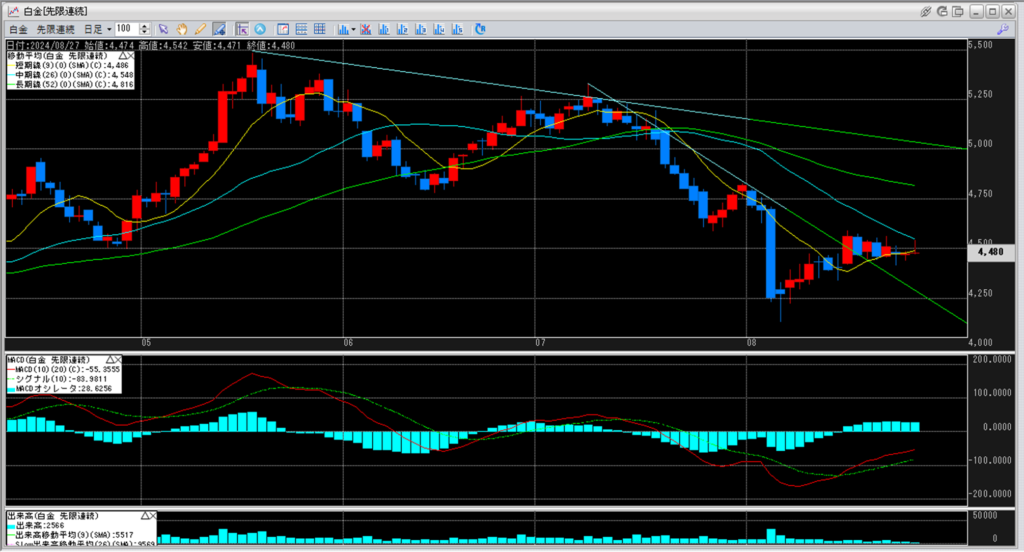Image resolution: width=1024 pixels, height=552 pixels.
Task: Click the link chain icon in title bar
Action: [x=925, y=11]
